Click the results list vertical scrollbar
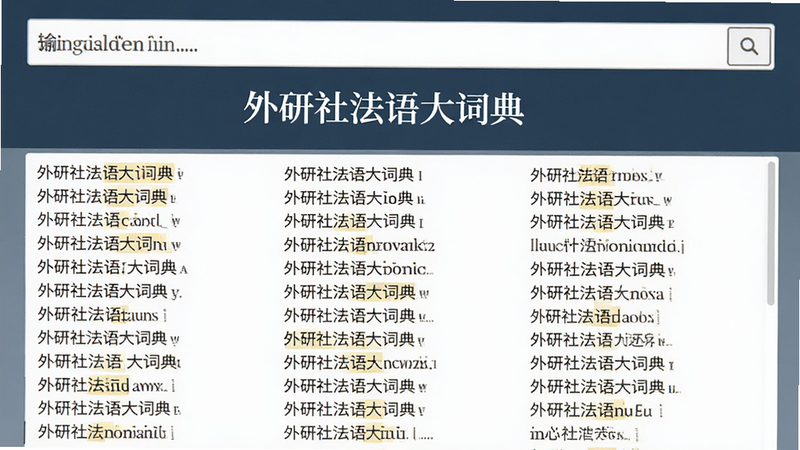This screenshot has height=450, width=800. pyautogui.click(x=771, y=234)
